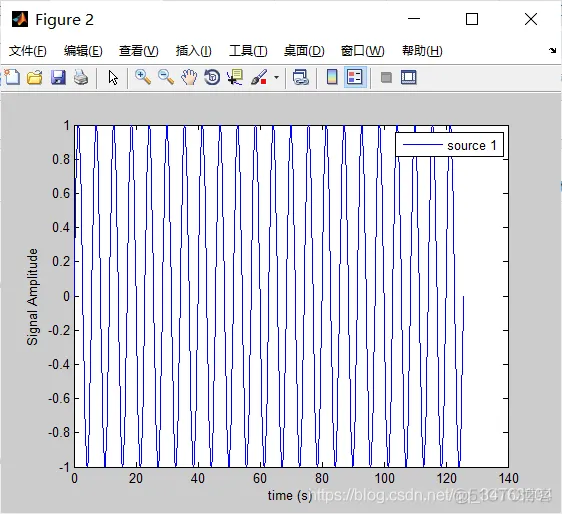Screen dimensions: 562x514
Task: Click the Hide Plot Tools icon
Action: tap(386, 77)
